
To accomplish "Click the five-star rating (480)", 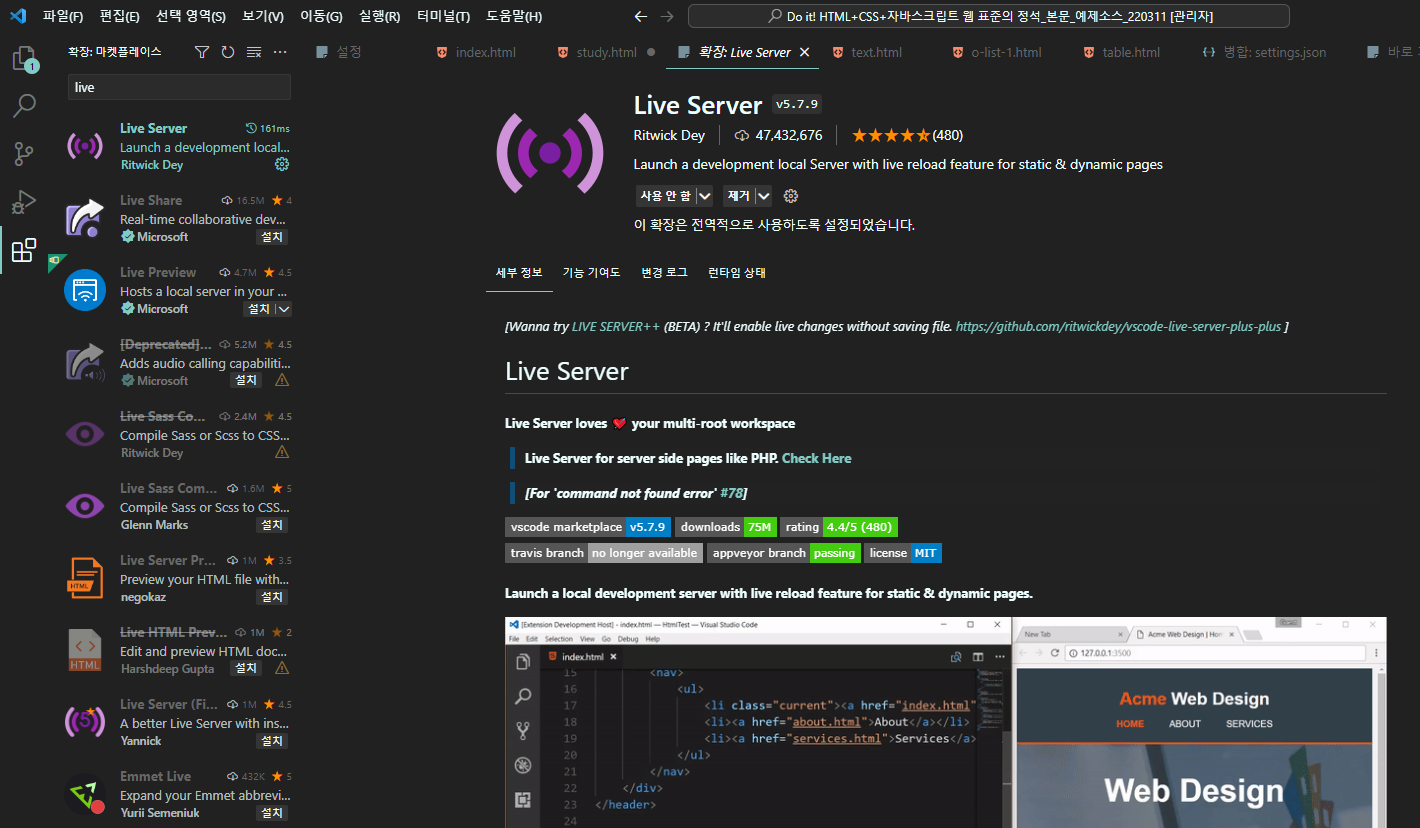I will pyautogui.click(x=907, y=135).
